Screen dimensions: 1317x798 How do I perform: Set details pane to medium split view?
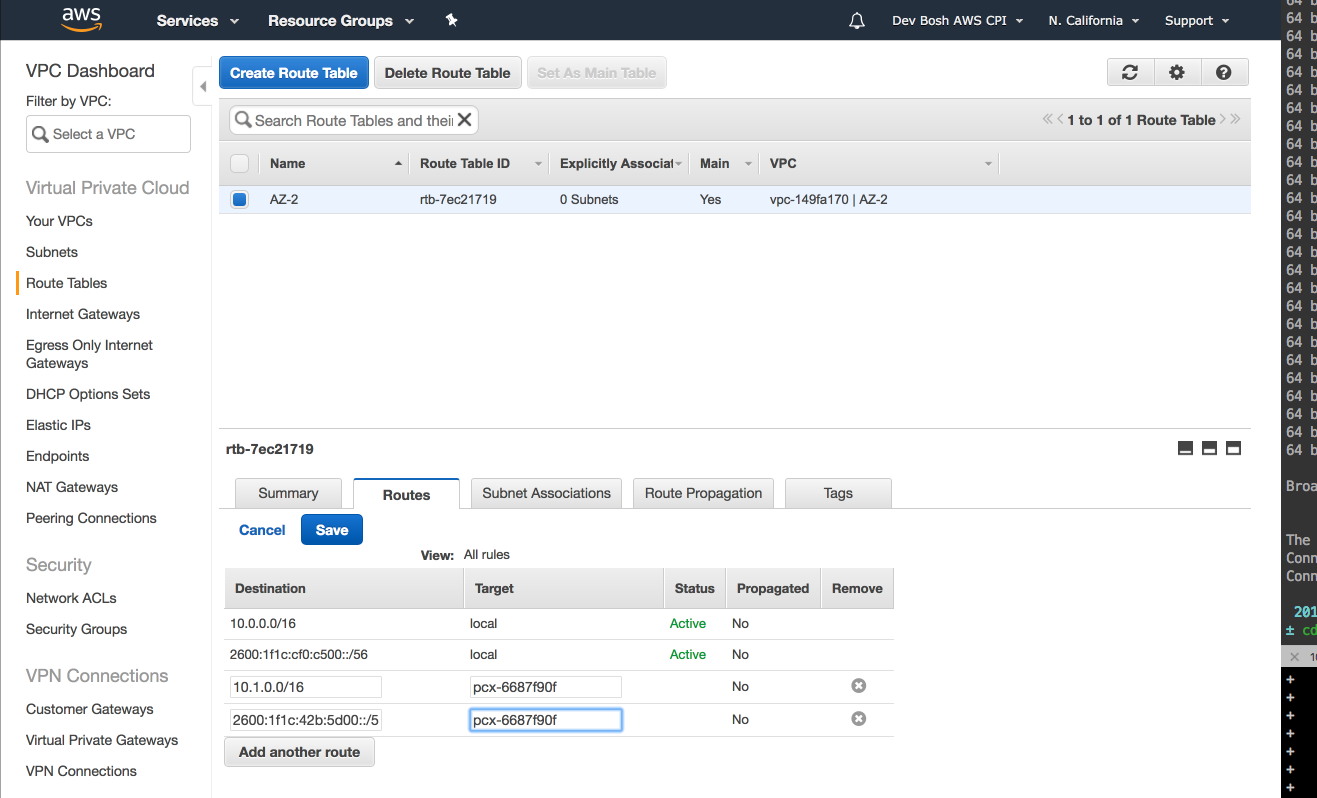(x=1209, y=449)
